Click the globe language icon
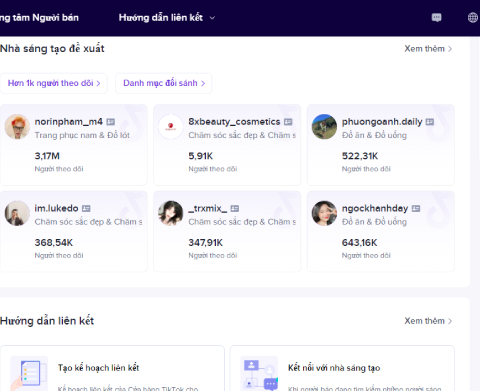 (473, 17)
